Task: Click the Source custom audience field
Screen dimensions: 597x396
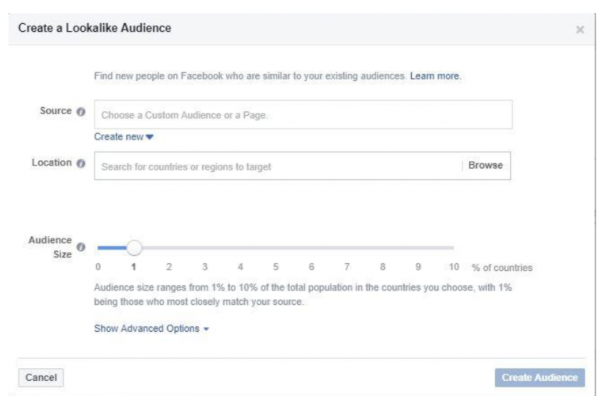Action: tap(303, 115)
